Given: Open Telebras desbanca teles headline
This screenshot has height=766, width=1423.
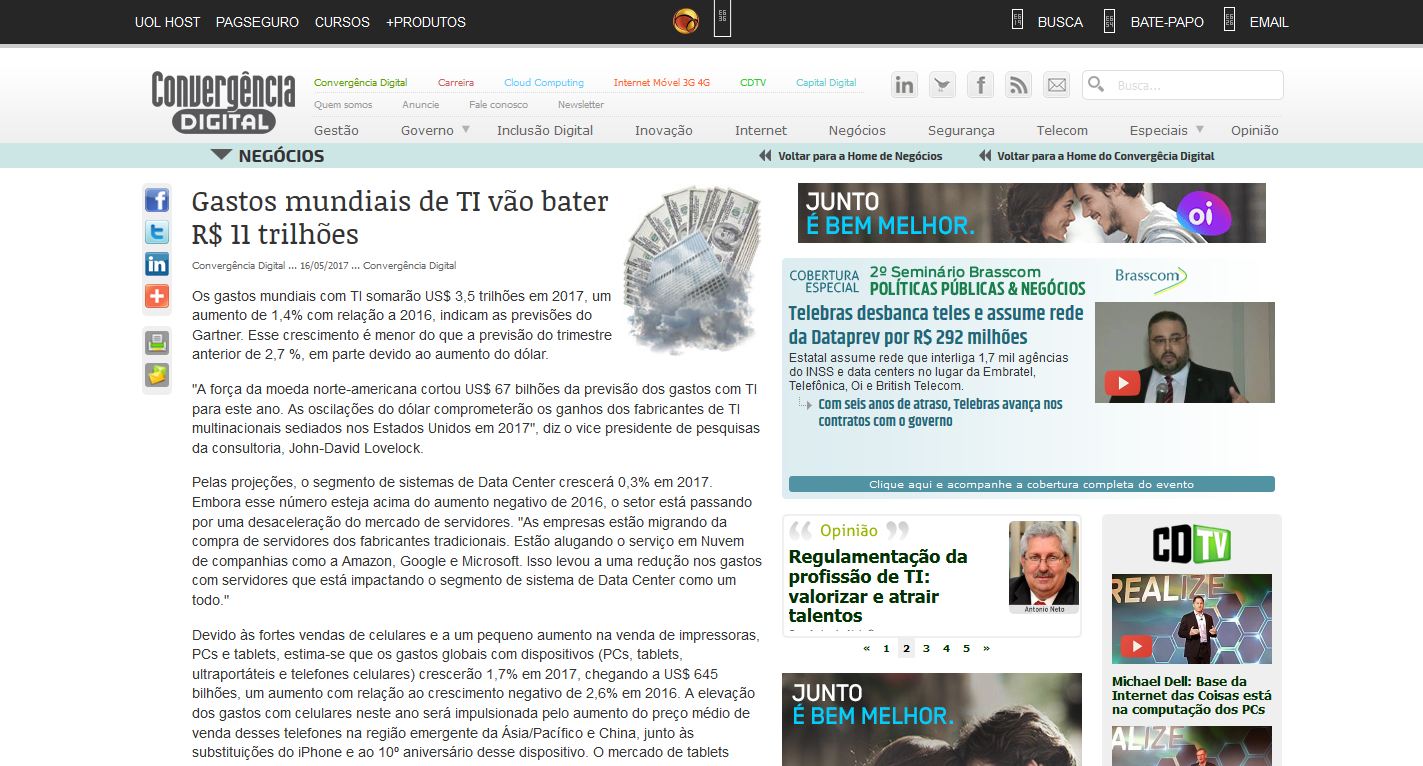Looking at the screenshot, I should 935,325.
